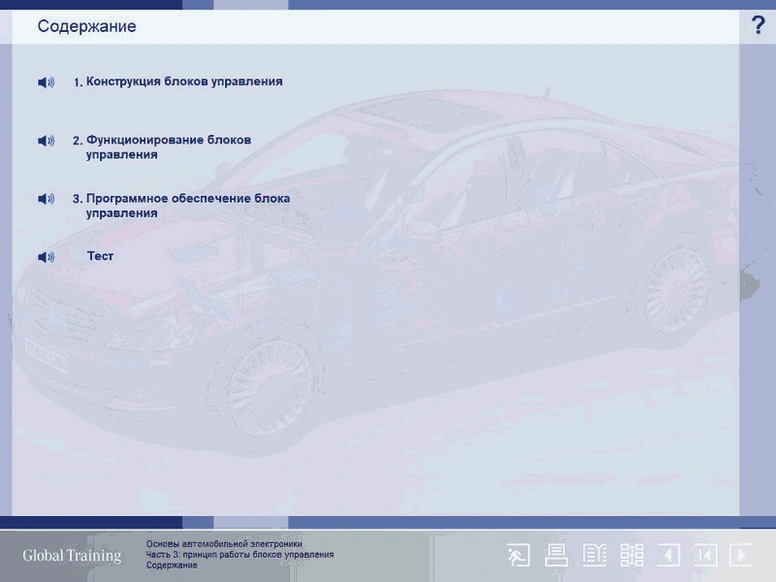Go to previous page with left arrow

tap(668, 555)
